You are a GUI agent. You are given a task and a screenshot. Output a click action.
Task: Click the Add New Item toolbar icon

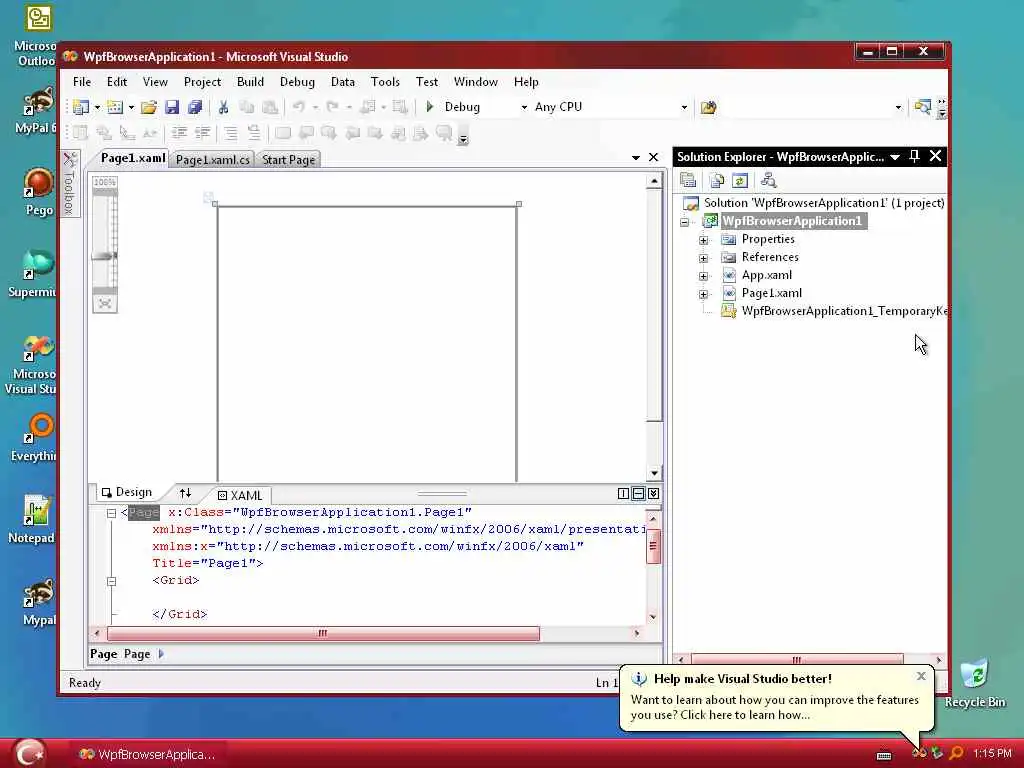(115, 107)
